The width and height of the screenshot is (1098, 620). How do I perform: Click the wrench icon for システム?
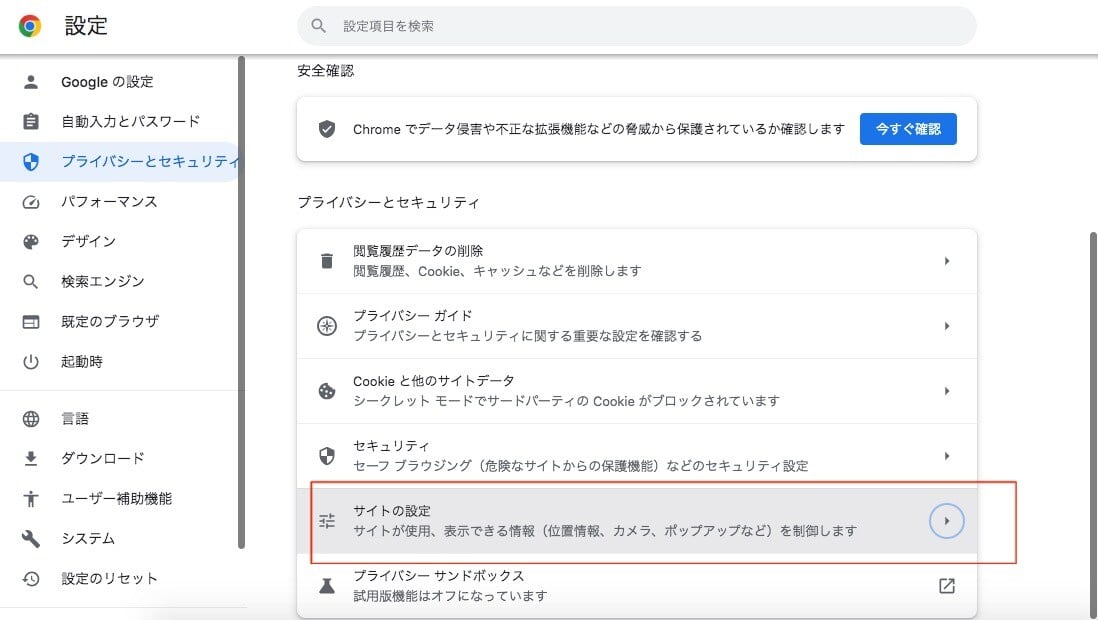coord(31,539)
